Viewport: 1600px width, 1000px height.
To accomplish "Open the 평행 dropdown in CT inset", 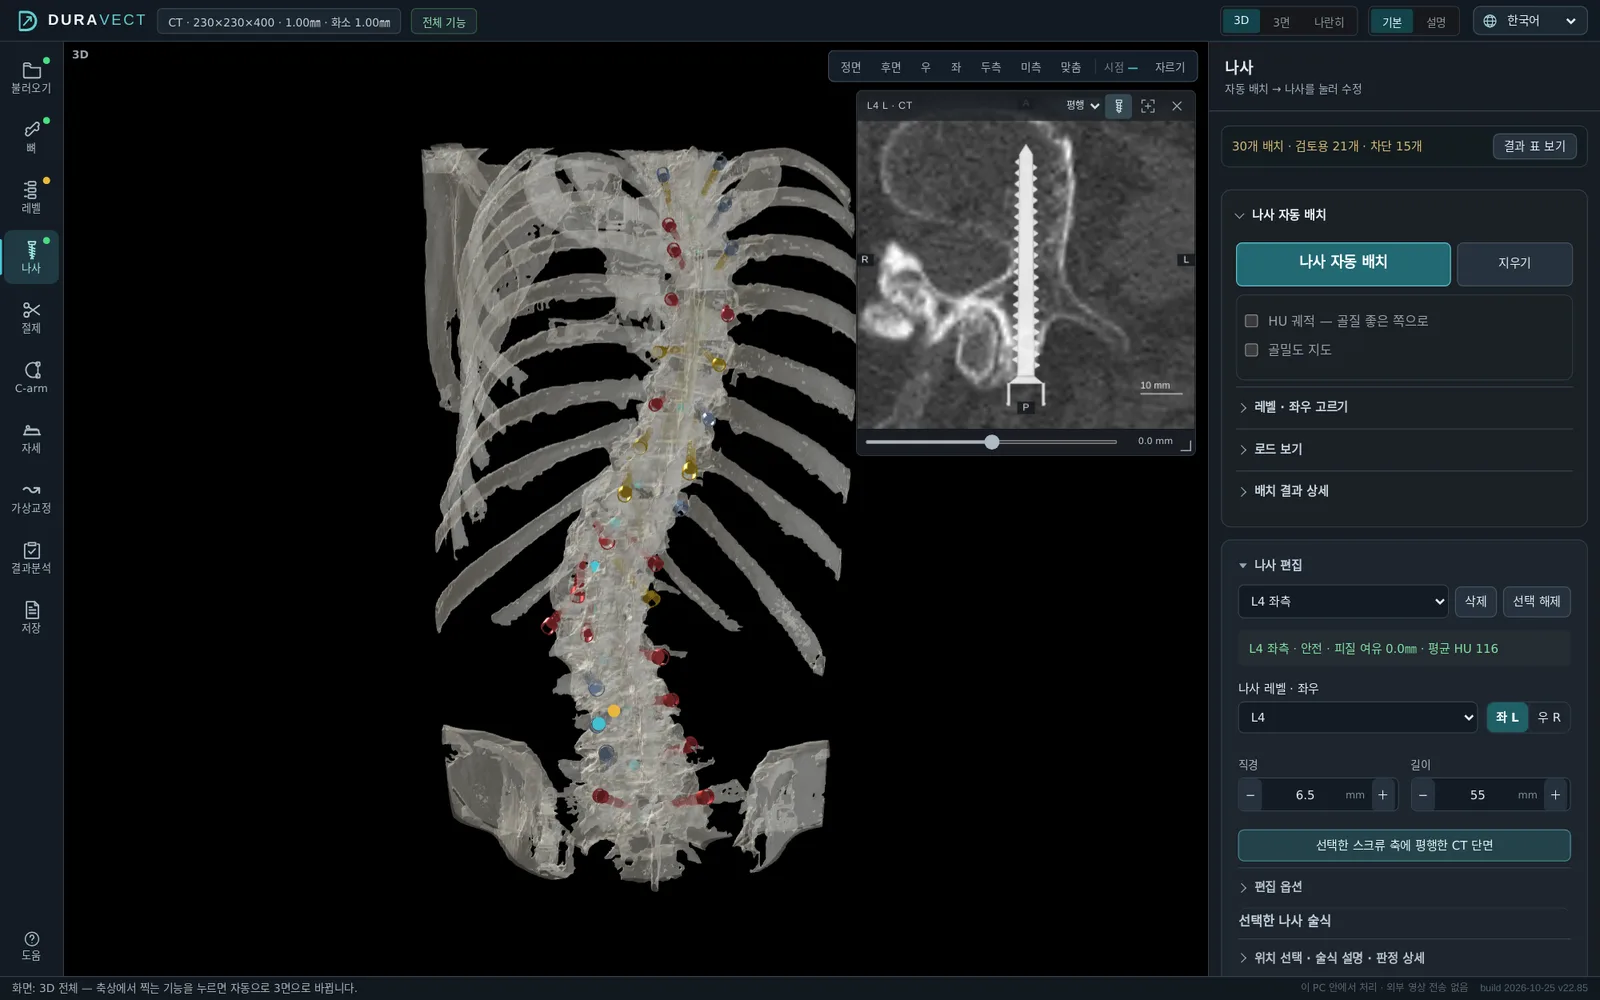I will [x=1082, y=106].
